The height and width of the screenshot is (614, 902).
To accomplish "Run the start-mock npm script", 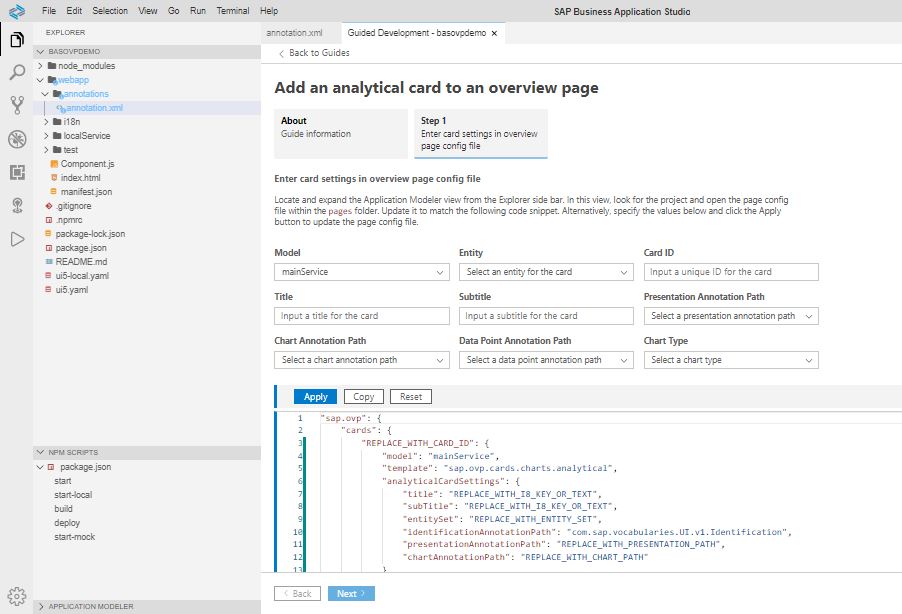I will [74, 537].
